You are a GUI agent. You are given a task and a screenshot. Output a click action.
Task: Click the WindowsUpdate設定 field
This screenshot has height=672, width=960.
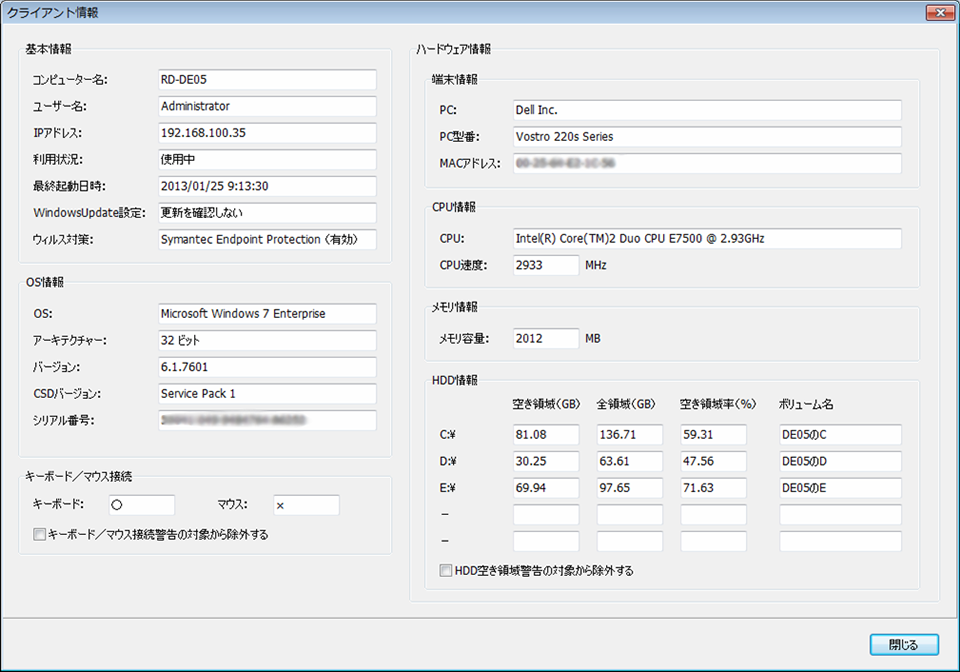point(266,213)
